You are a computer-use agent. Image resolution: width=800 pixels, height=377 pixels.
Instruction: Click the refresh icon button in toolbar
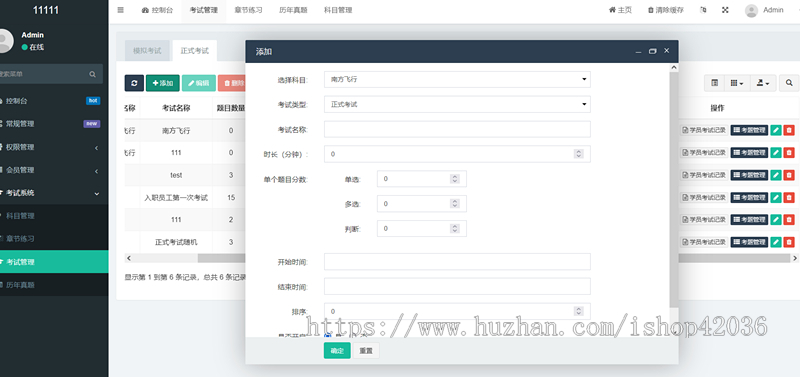tap(134, 83)
